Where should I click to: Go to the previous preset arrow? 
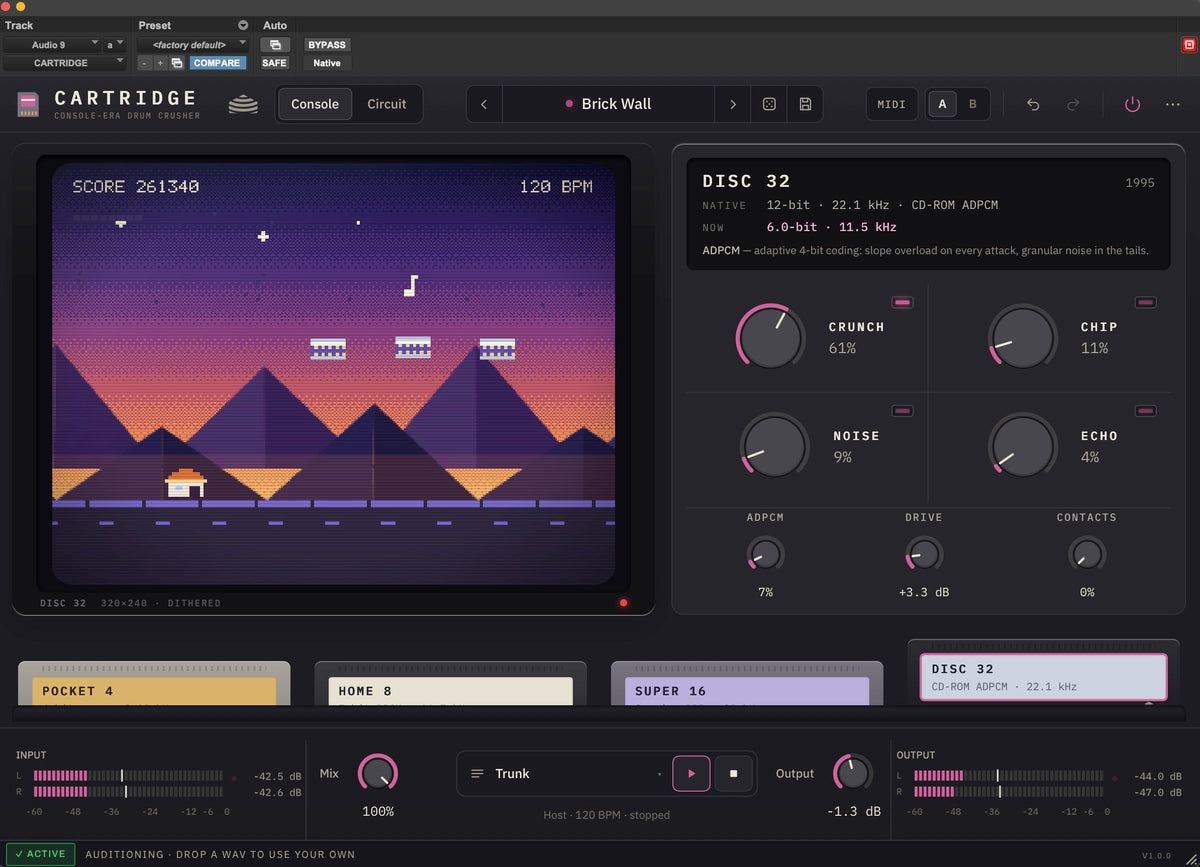point(484,104)
